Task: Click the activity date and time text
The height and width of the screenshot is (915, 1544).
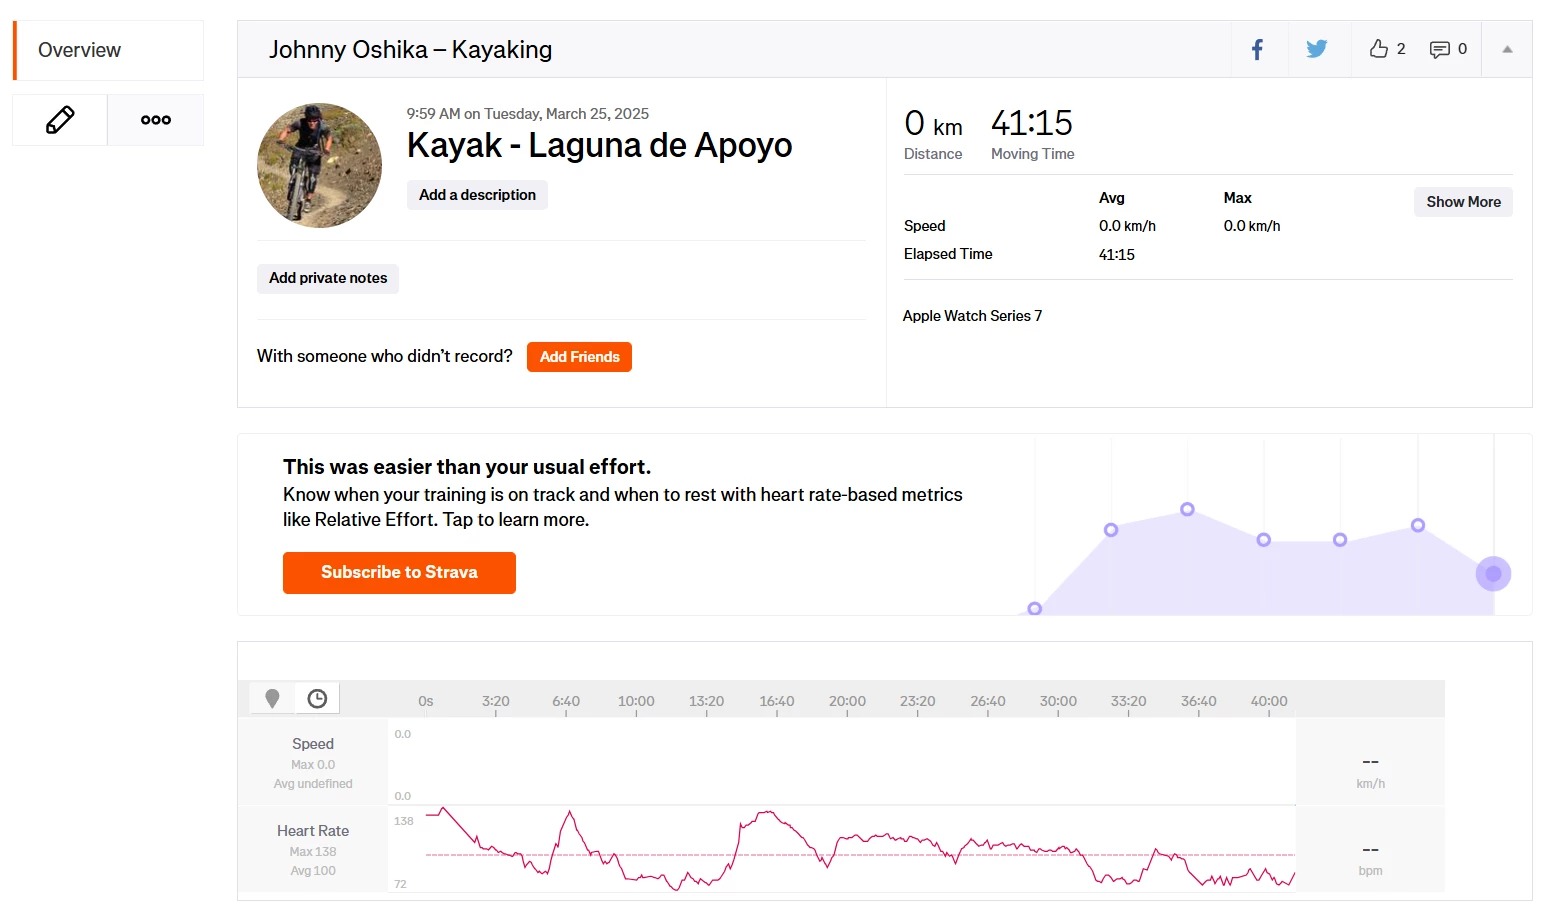Action: 528,114
